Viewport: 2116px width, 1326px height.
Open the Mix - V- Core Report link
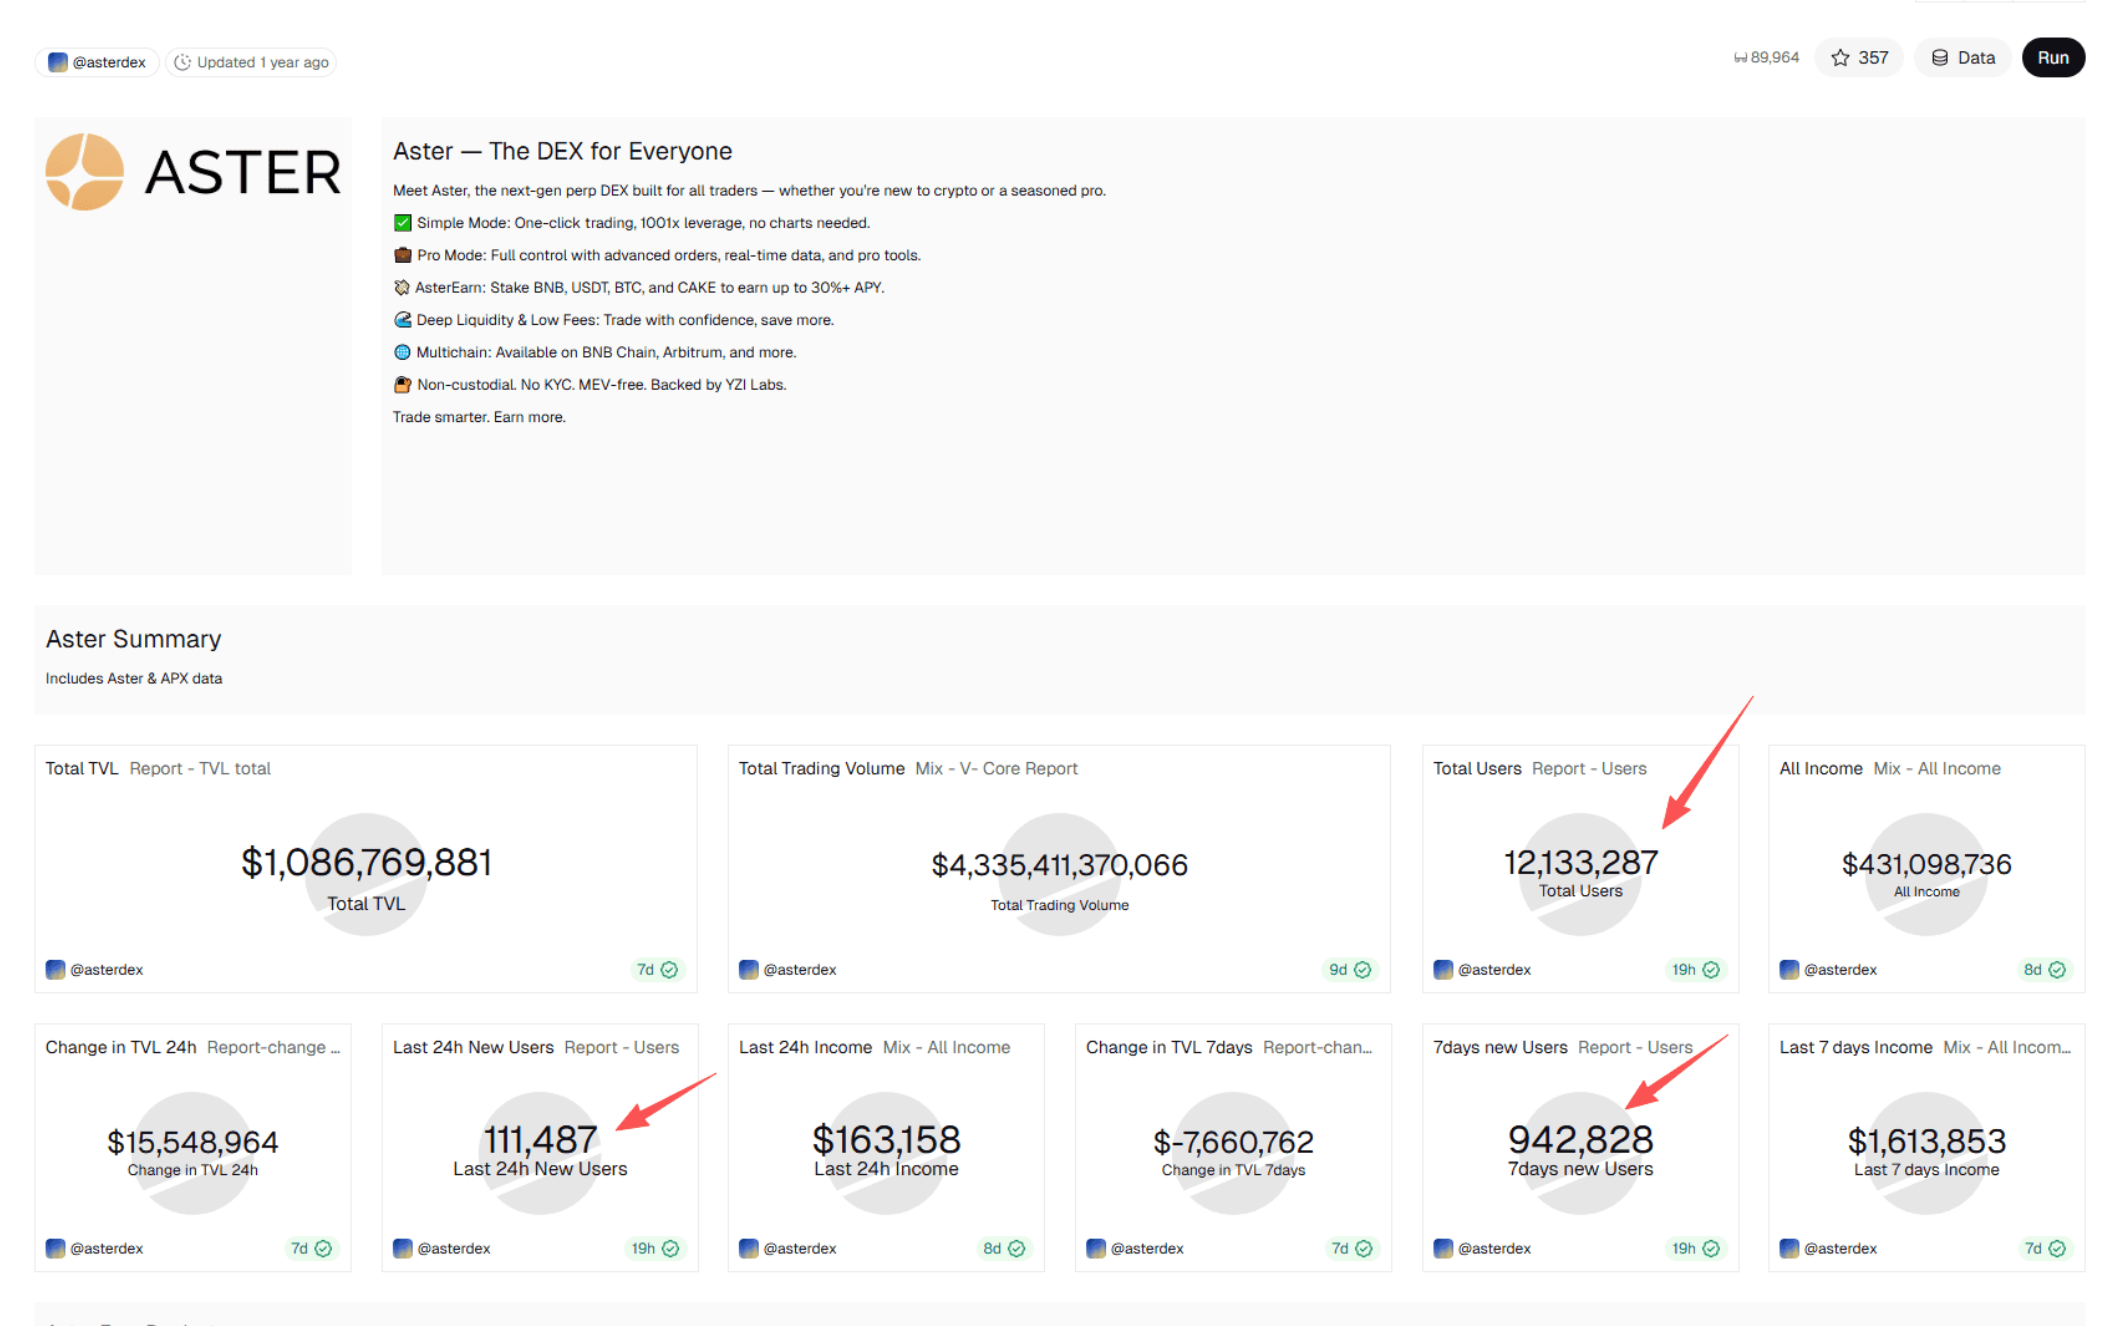996,768
